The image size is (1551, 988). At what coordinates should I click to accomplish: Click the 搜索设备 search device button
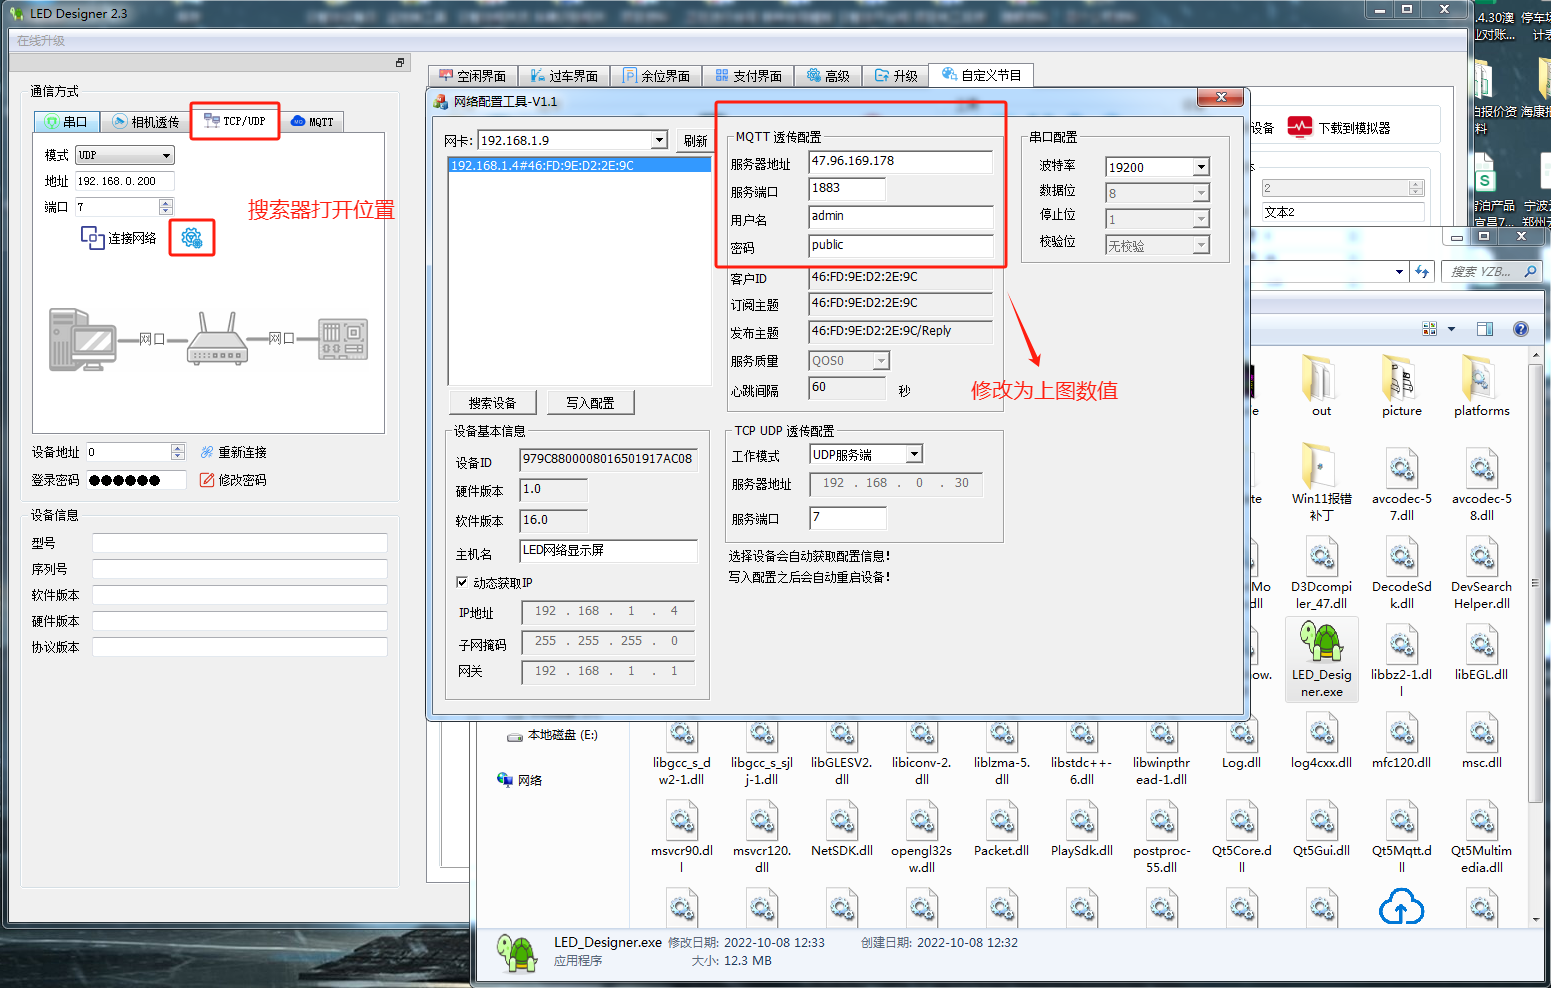[x=493, y=403]
